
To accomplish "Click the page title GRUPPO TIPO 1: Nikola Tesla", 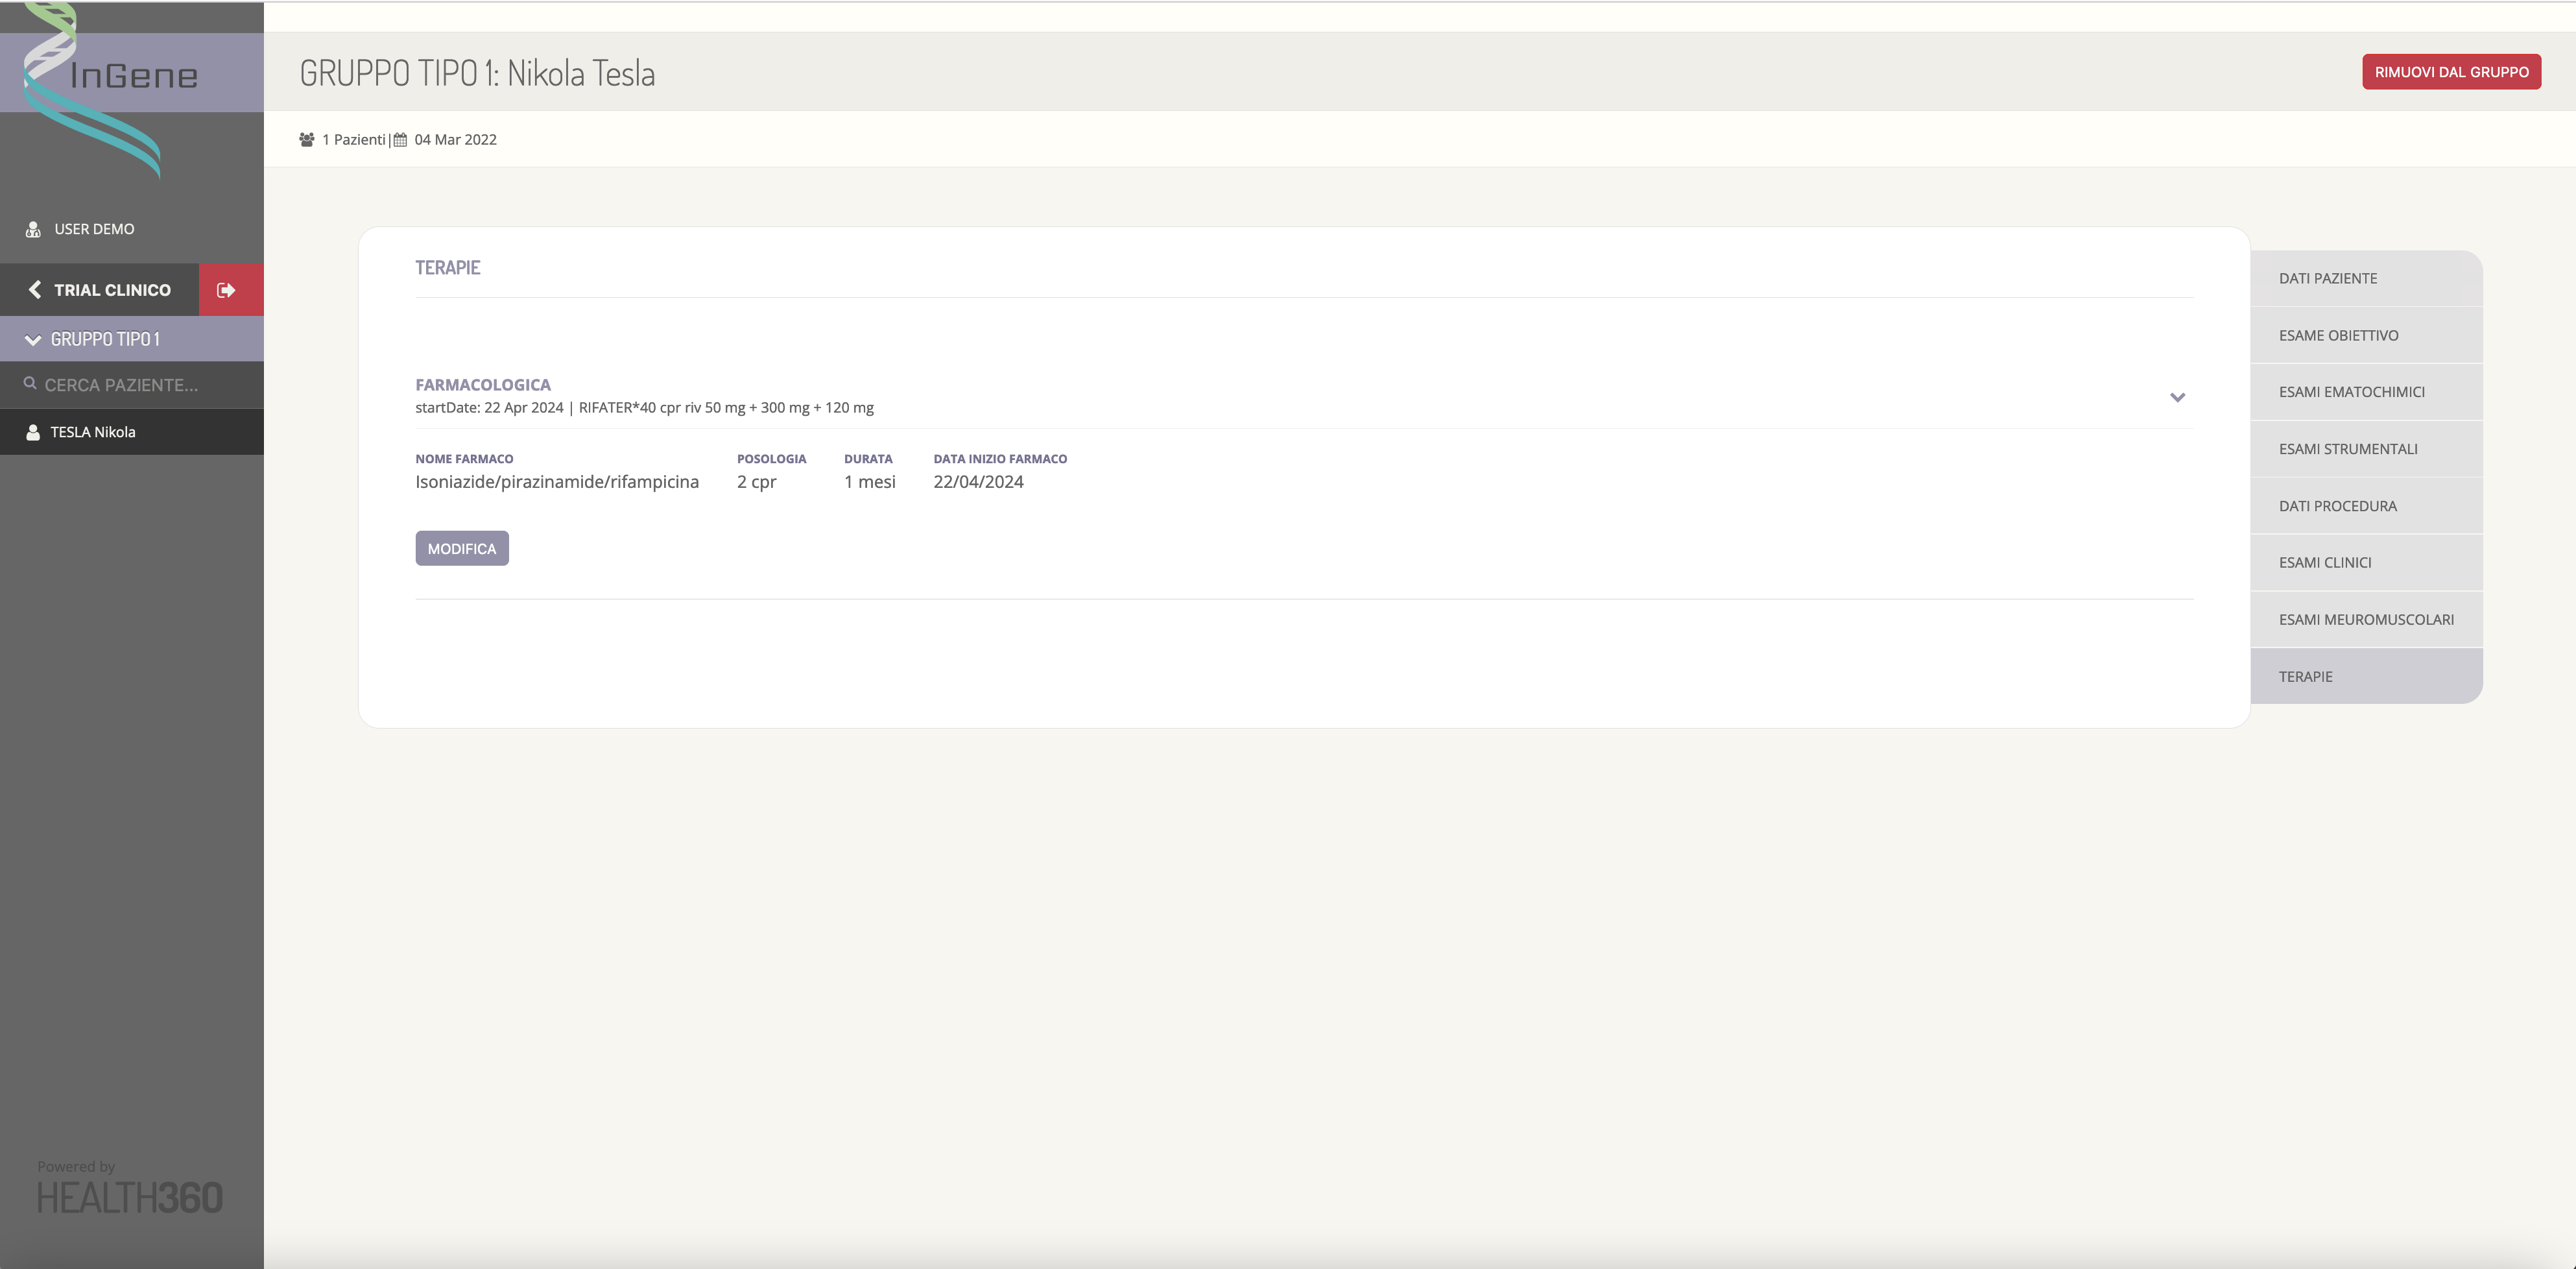I will (x=477, y=73).
